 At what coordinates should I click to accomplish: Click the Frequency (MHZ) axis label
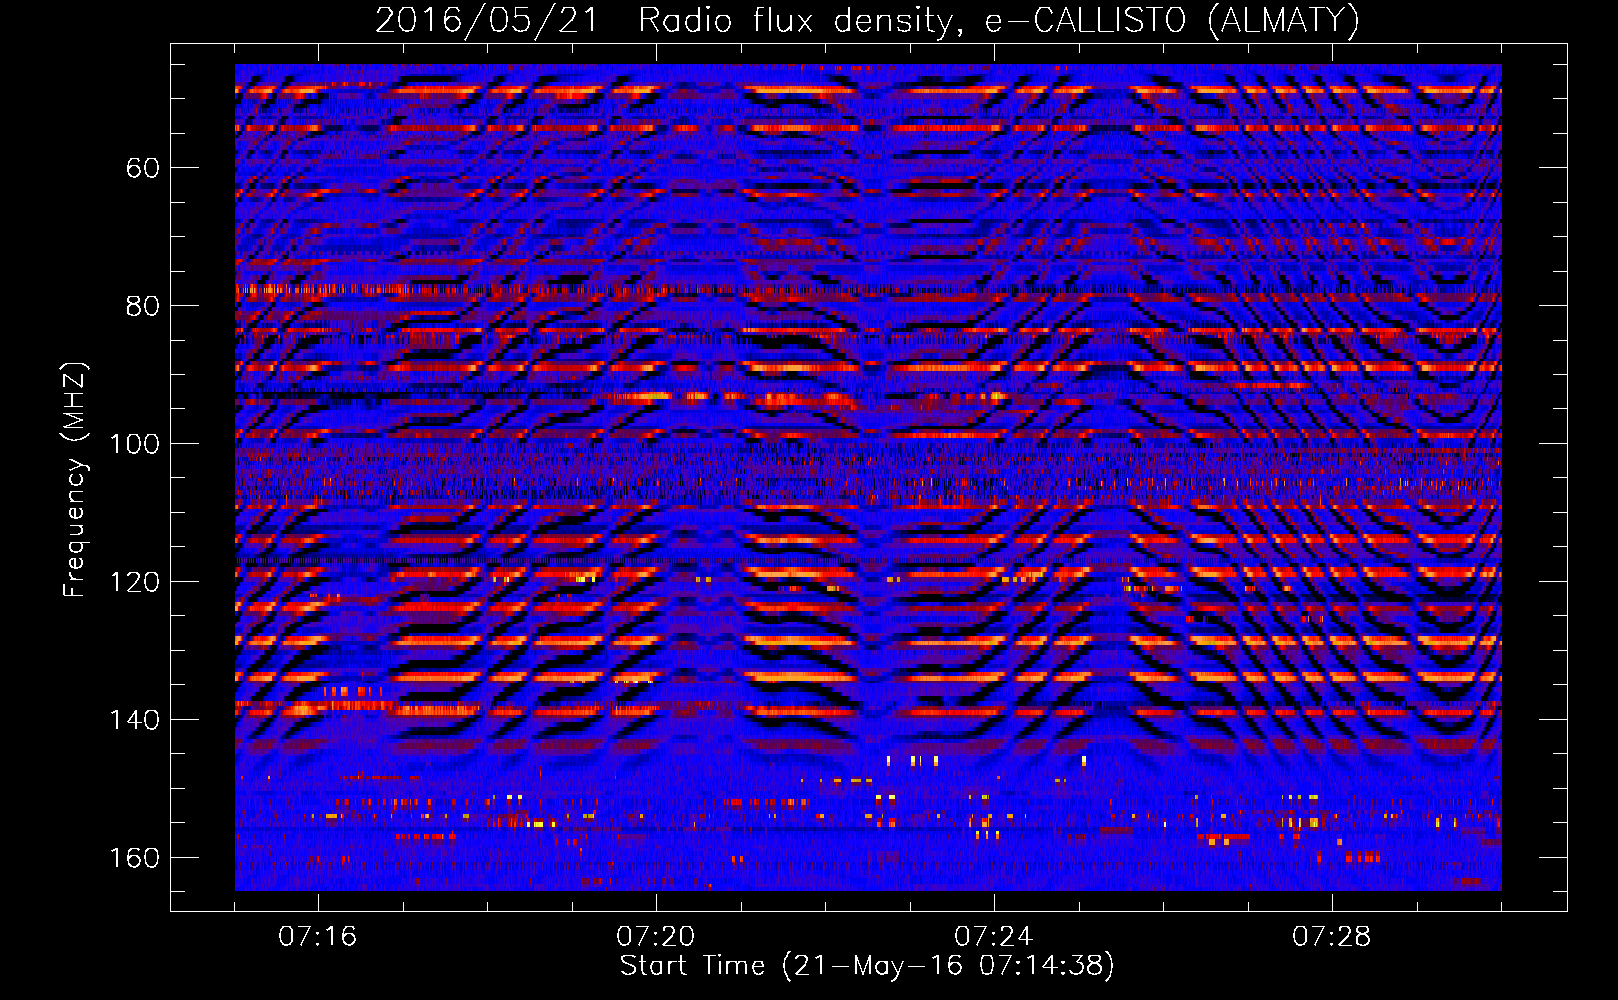click(x=74, y=479)
